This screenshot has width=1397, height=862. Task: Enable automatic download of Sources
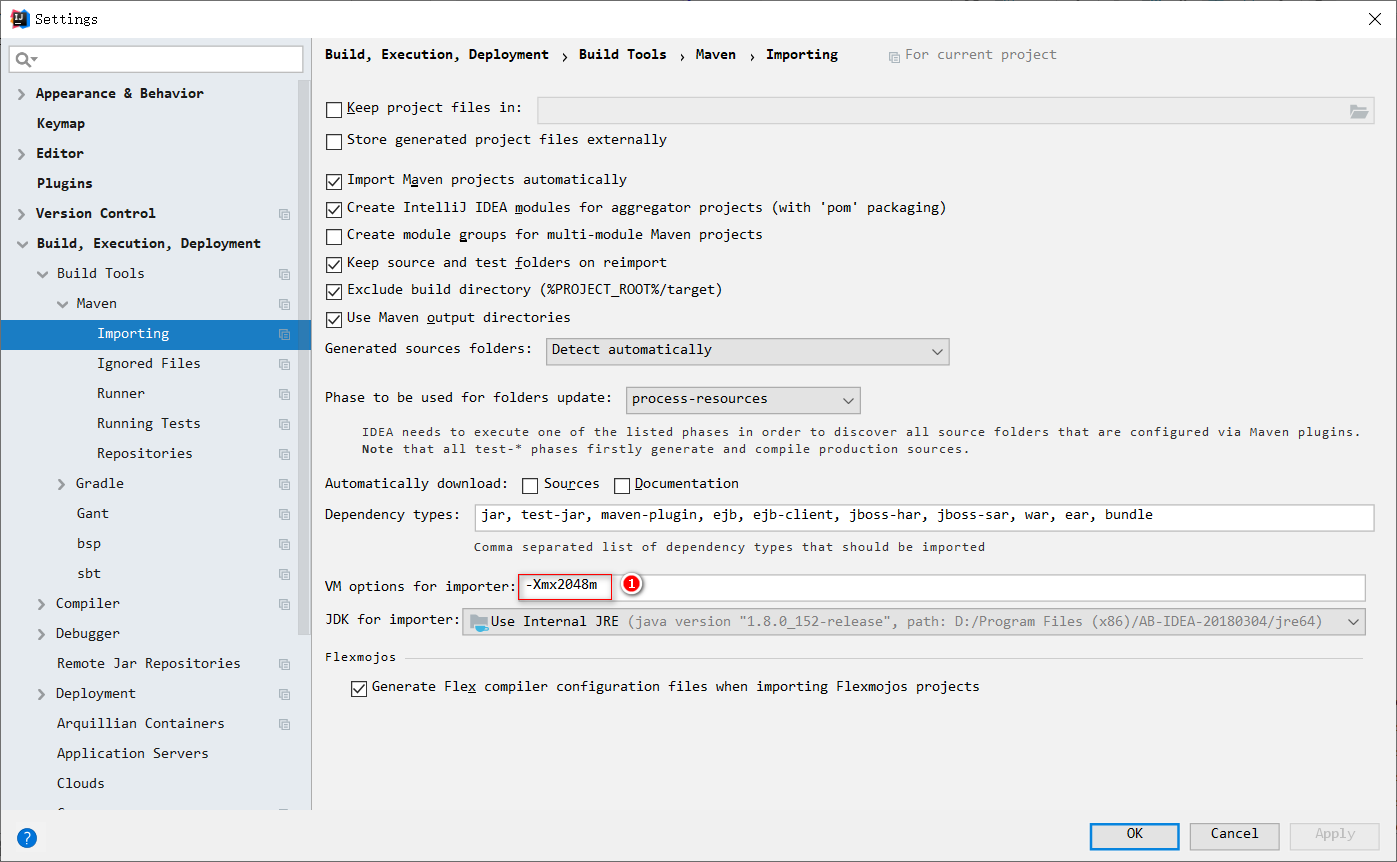point(530,485)
